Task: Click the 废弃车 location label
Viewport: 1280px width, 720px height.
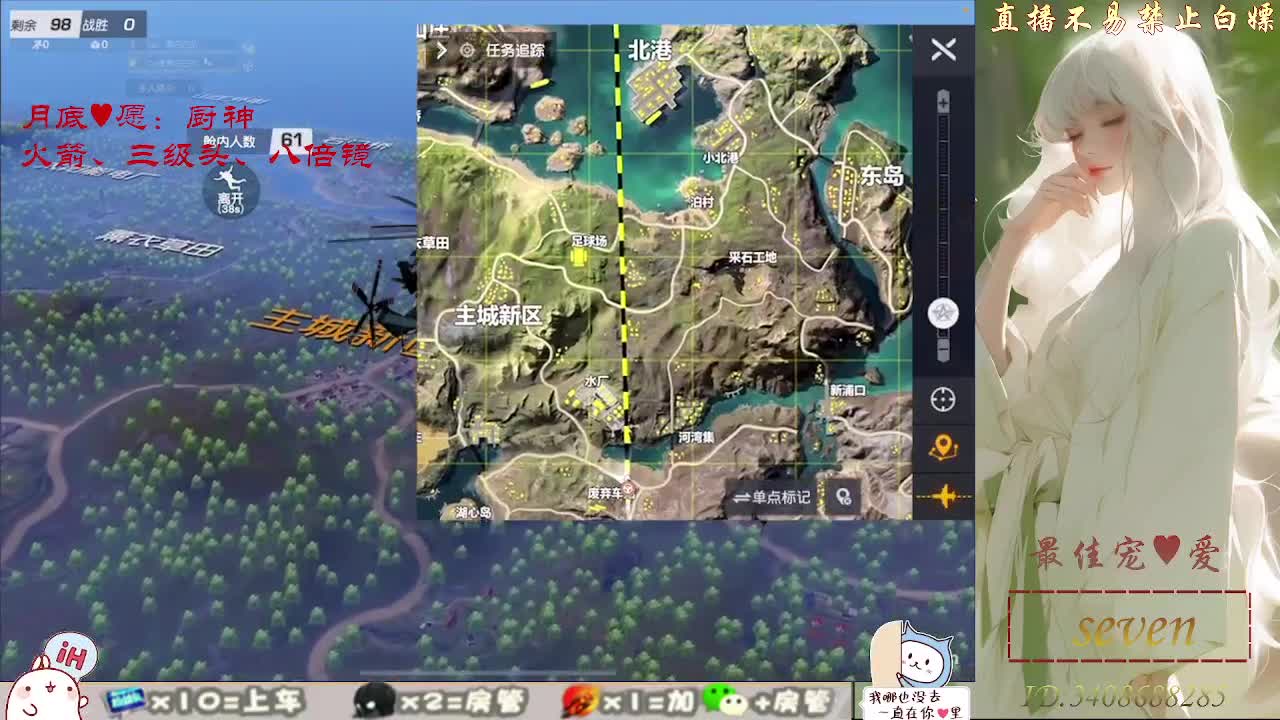Action: click(x=604, y=492)
